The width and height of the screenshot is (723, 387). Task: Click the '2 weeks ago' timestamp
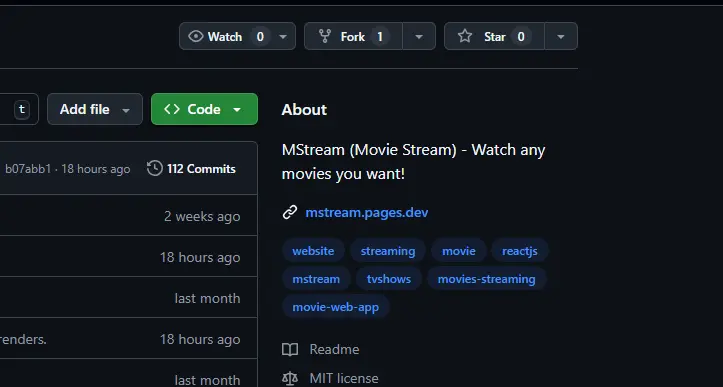tap(202, 216)
